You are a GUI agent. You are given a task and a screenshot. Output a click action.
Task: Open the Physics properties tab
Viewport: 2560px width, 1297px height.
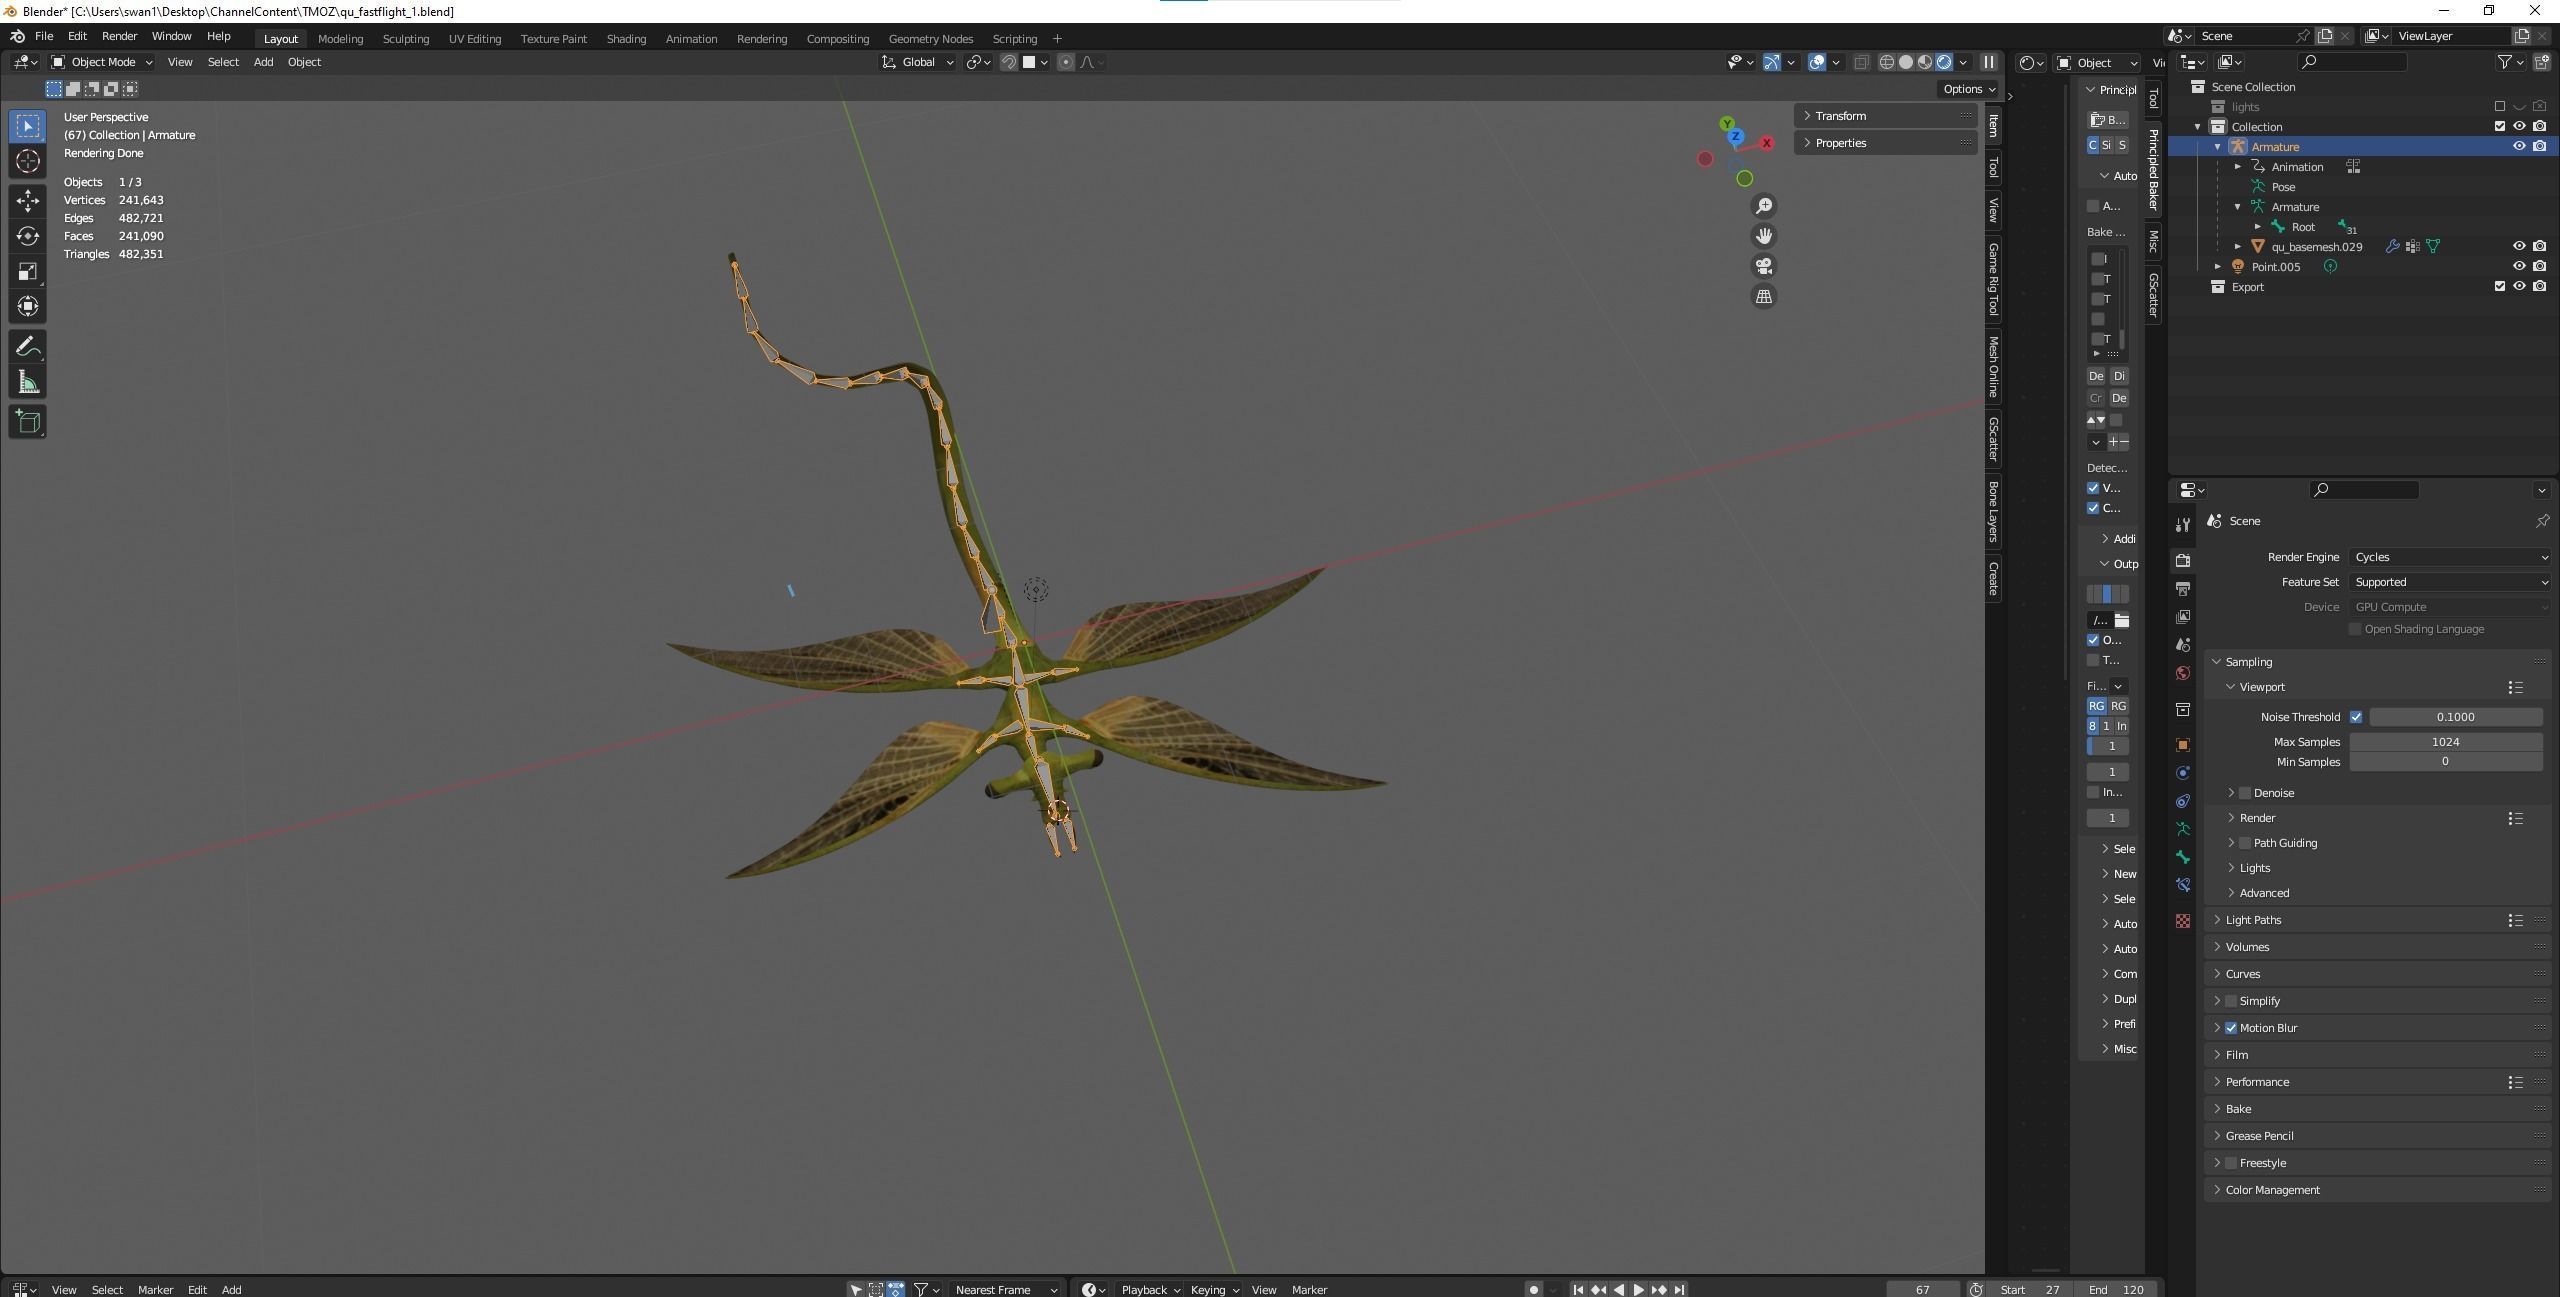pos(2183,773)
